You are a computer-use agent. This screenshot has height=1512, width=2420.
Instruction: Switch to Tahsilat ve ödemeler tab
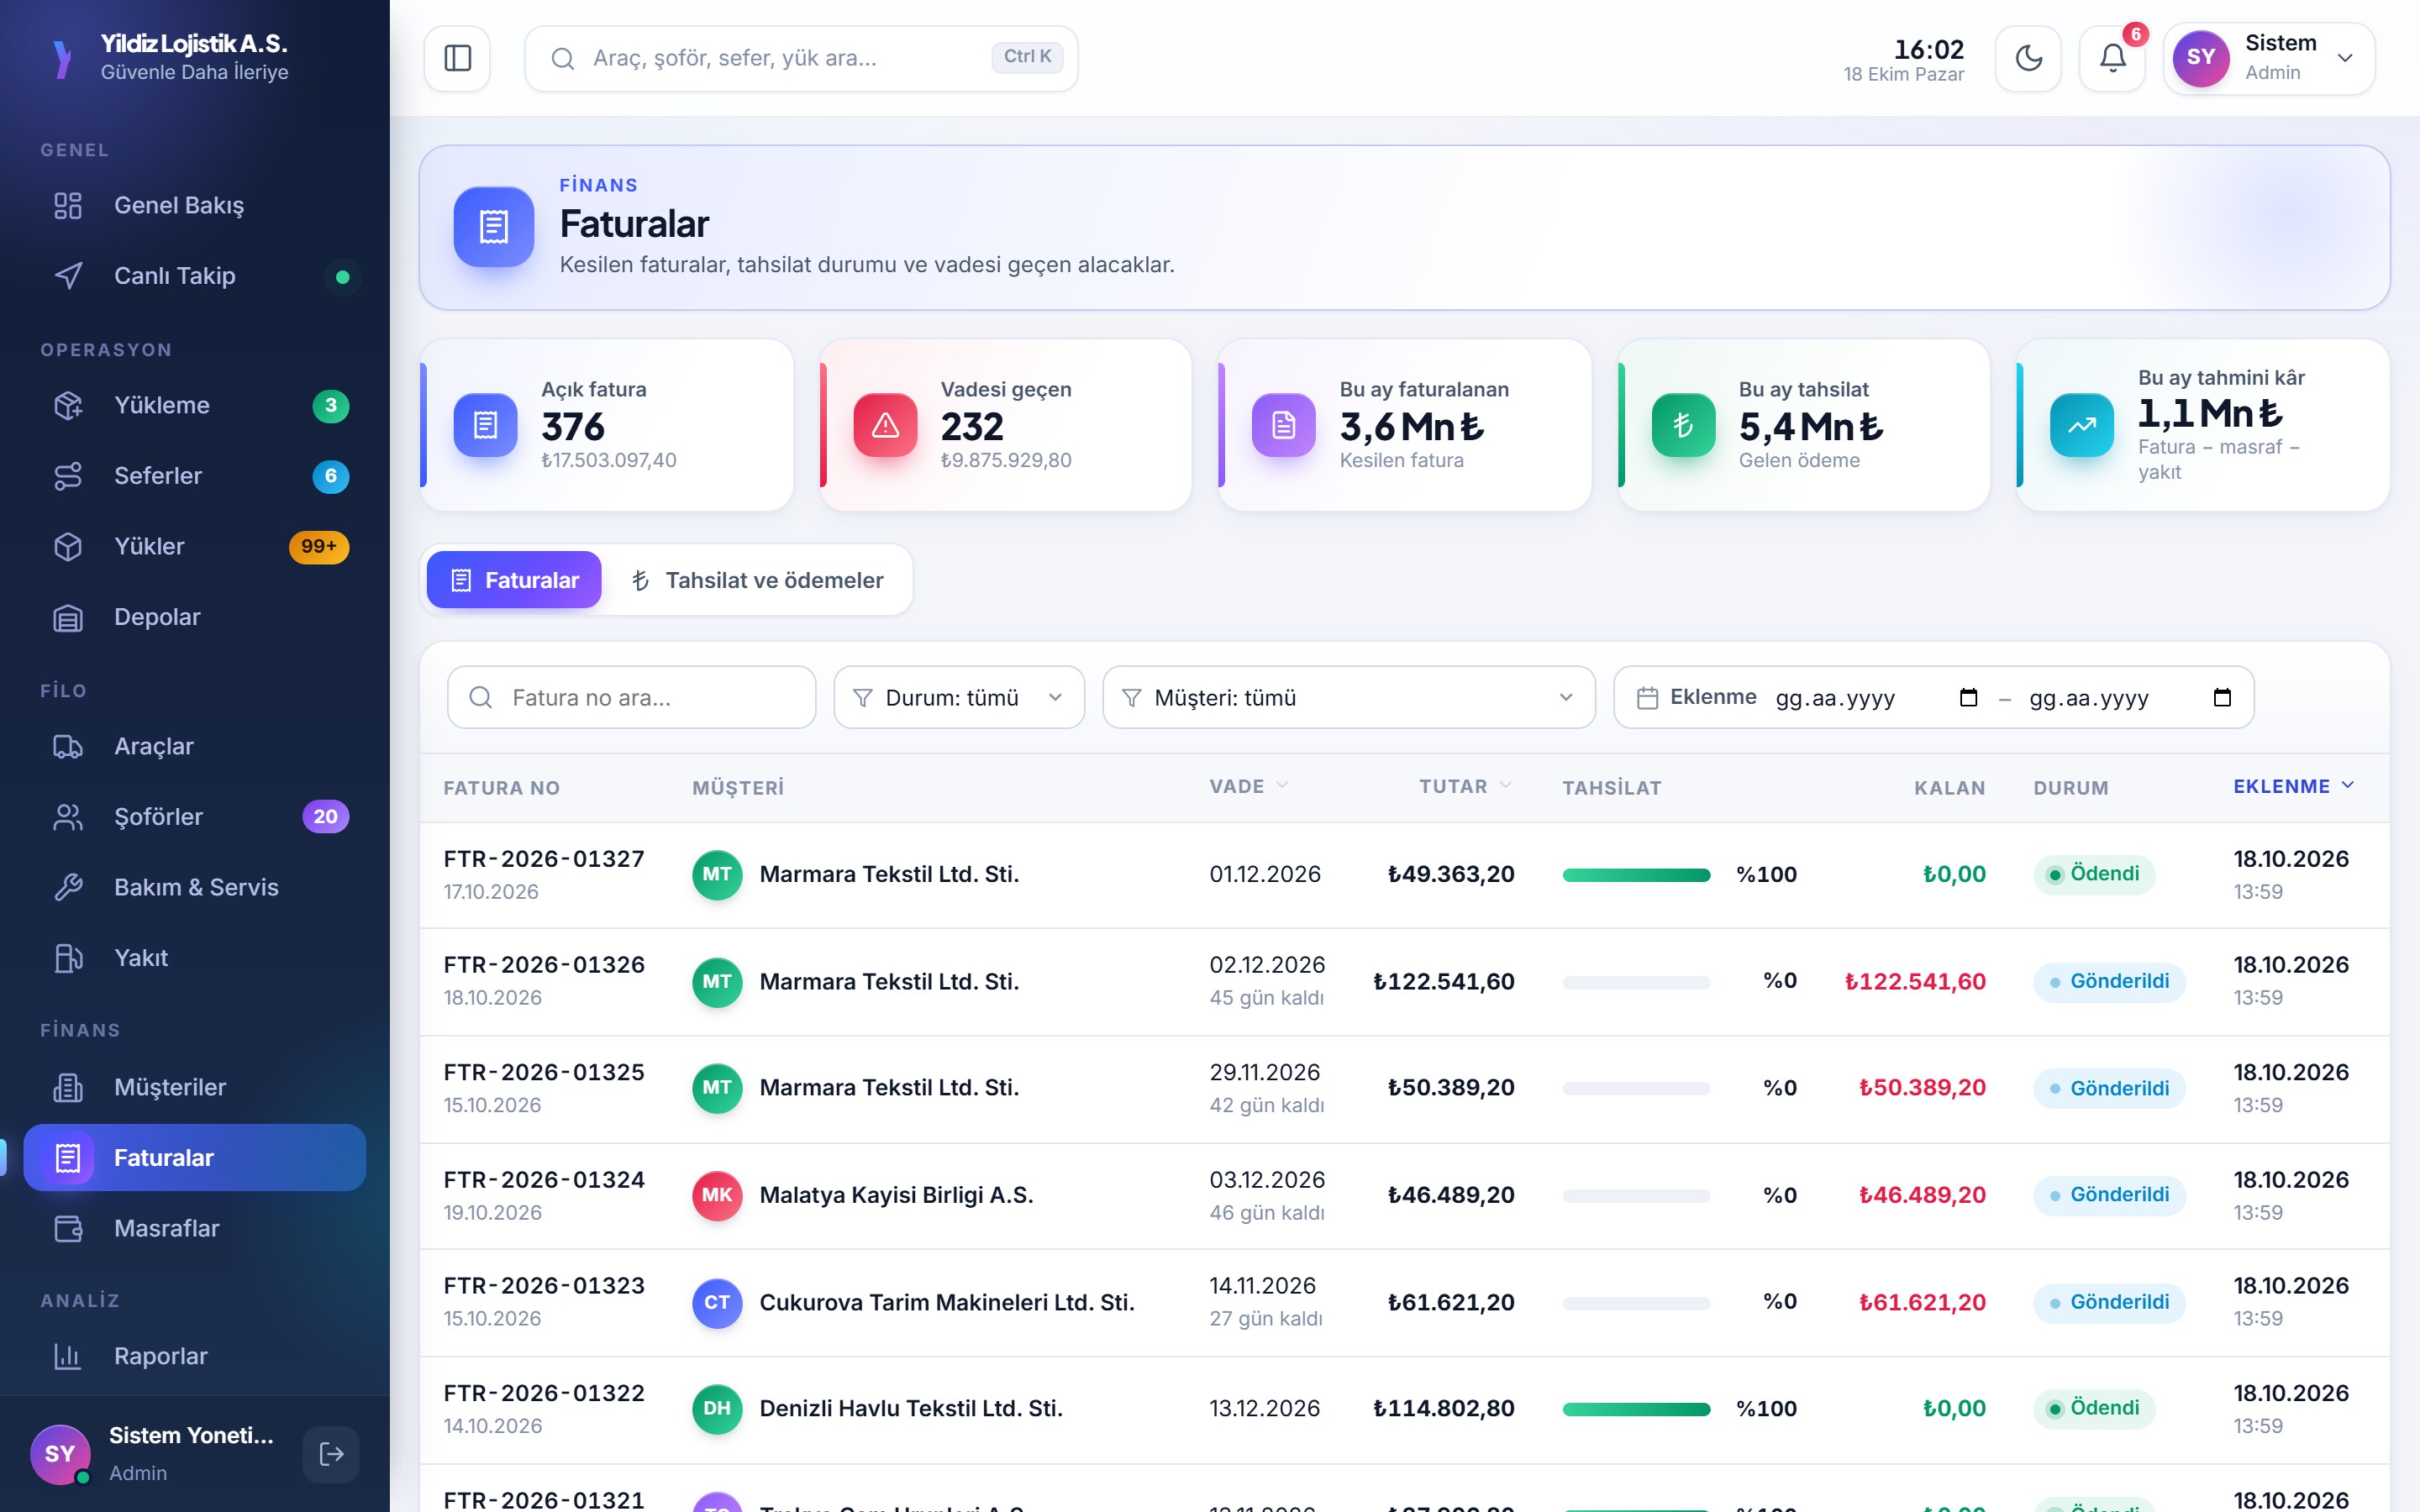pyautogui.click(x=758, y=580)
